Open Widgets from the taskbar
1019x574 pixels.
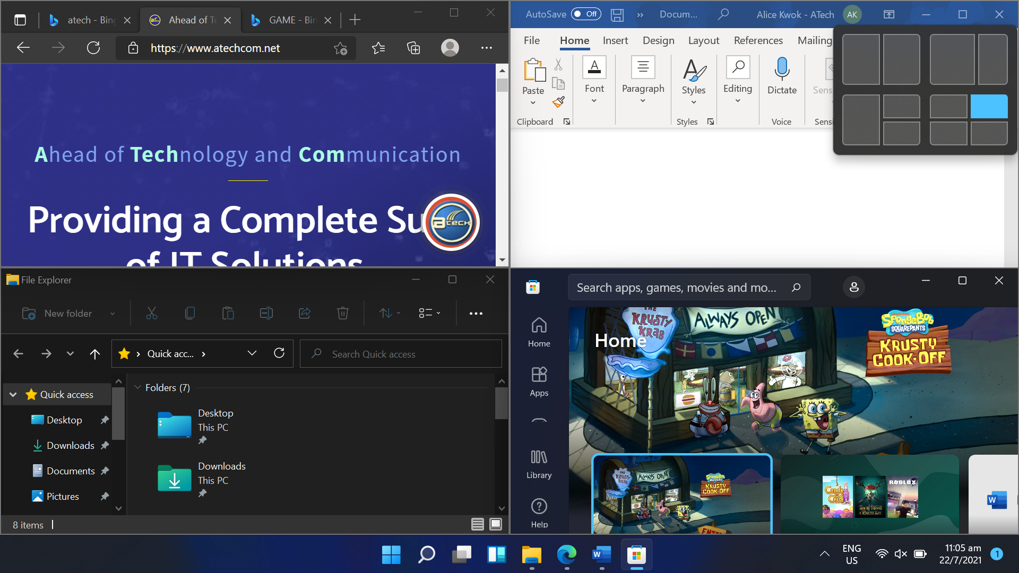(x=497, y=554)
